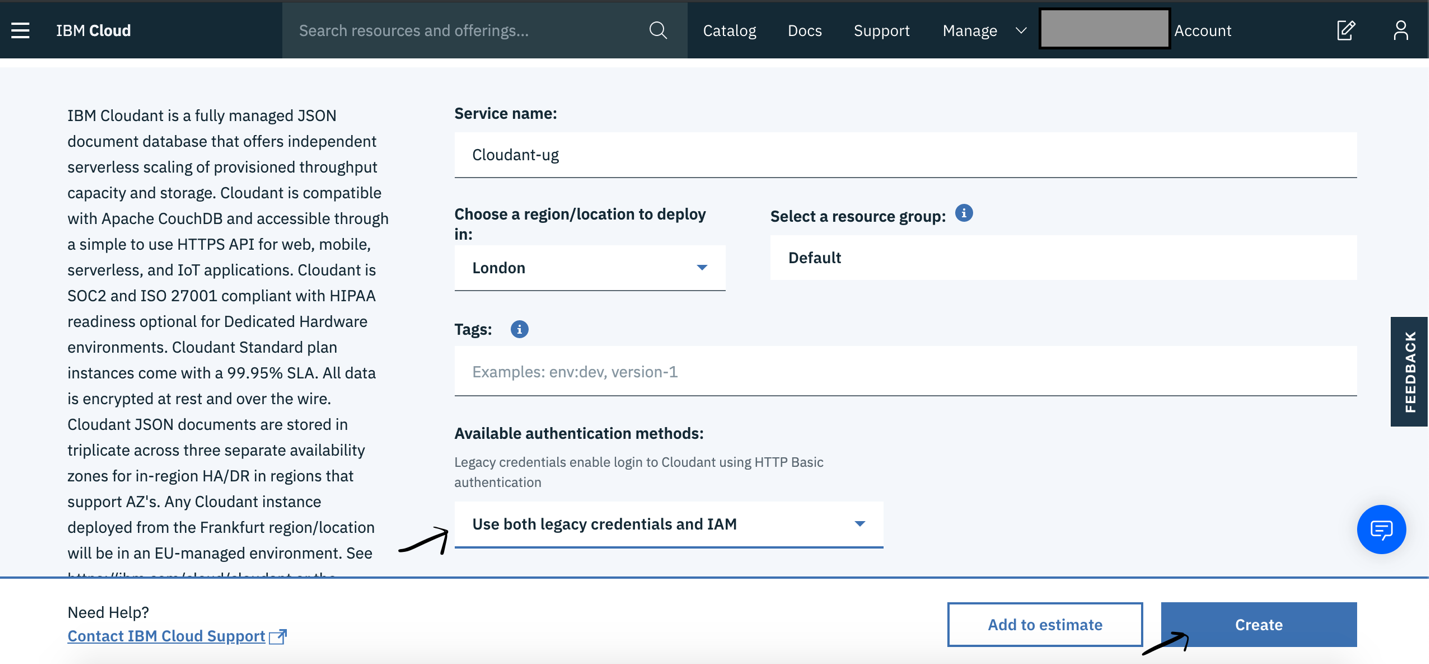Click the Tags info icon
The height and width of the screenshot is (664, 1429).
point(519,329)
